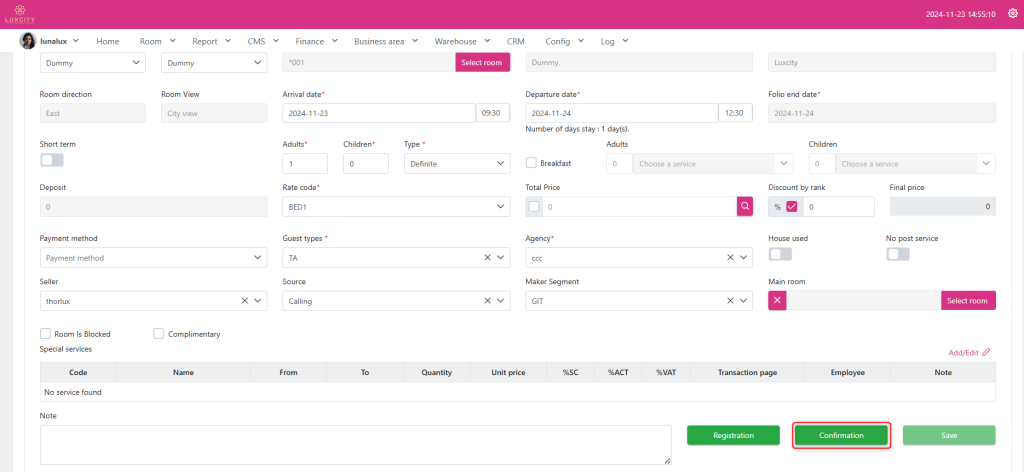Clear the Source Calling selection
This screenshot has width=1024, height=472.
pyautogui.click(x=488, y=301)
